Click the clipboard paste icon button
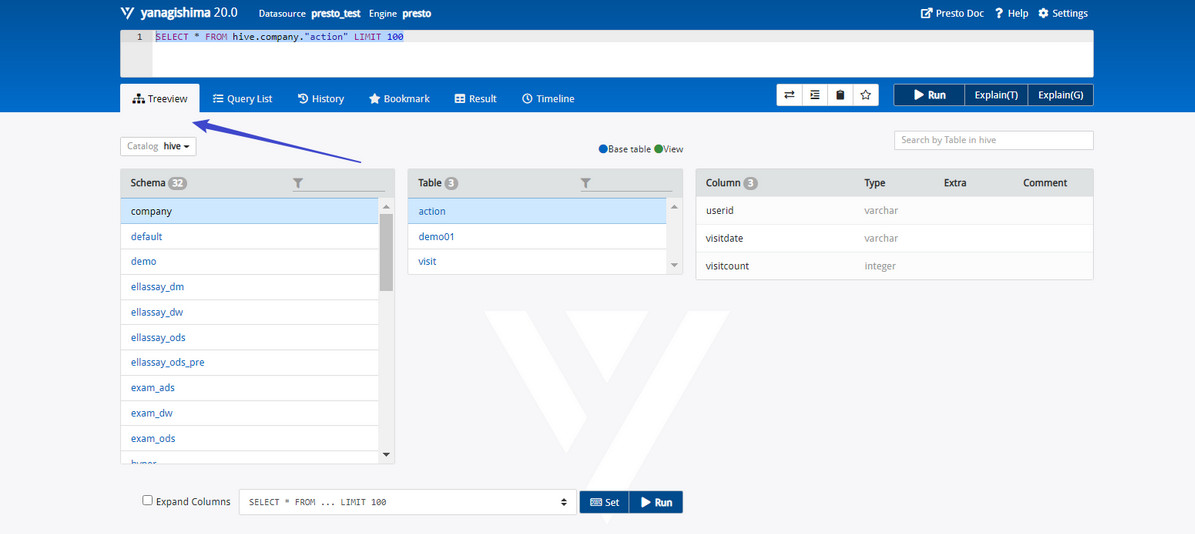This screenshot has width=1195, height=534. pyautogui.click(x=840, y=95)
